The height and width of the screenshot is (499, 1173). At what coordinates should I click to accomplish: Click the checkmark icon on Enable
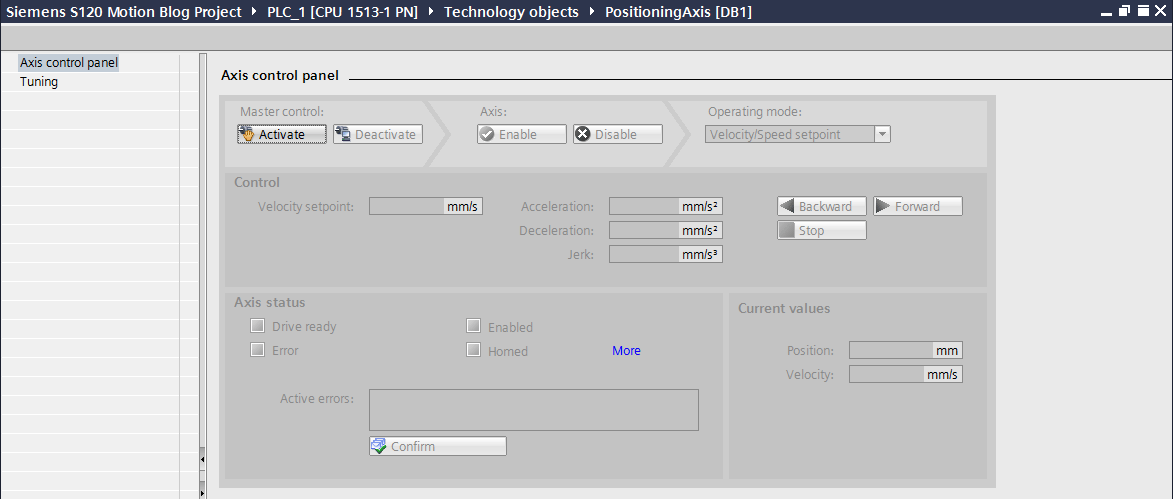487,135
